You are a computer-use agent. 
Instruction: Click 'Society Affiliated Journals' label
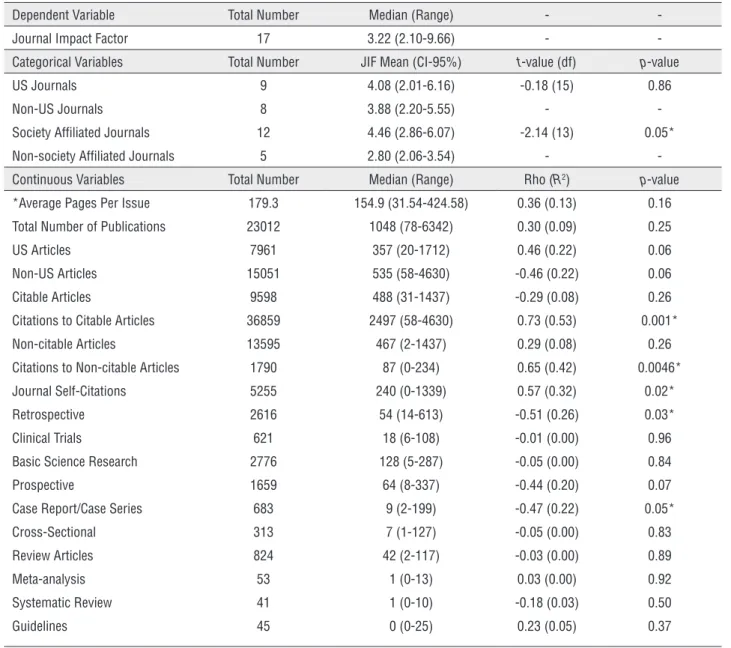(x=81, y=133)
